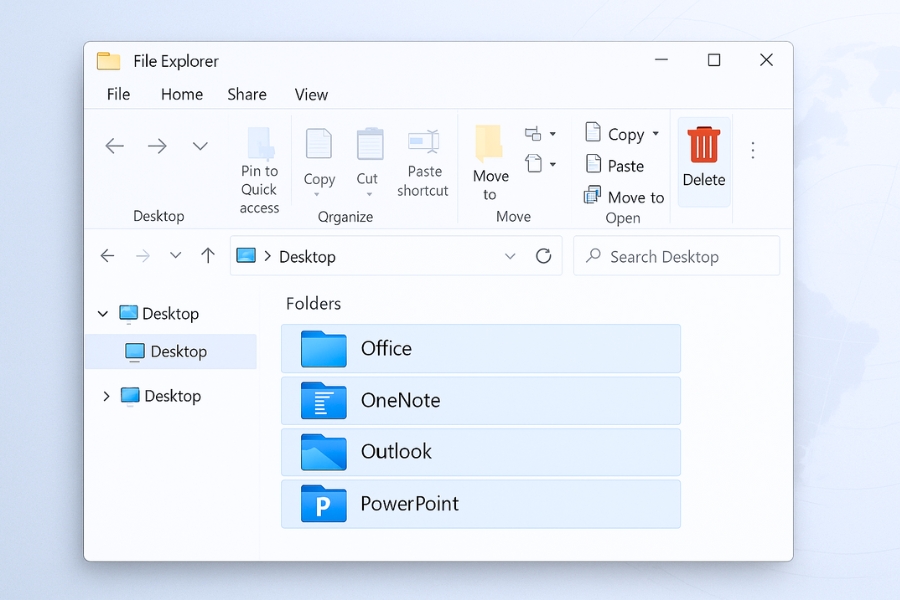Open the PowerPoint folder
900x600 pixels.
(480, 504)
